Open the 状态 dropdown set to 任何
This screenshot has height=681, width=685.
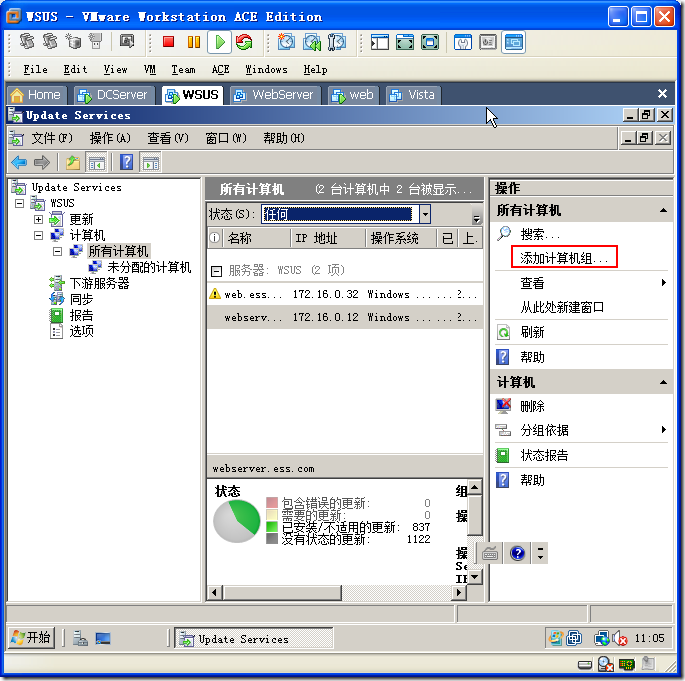click(425, 214)
